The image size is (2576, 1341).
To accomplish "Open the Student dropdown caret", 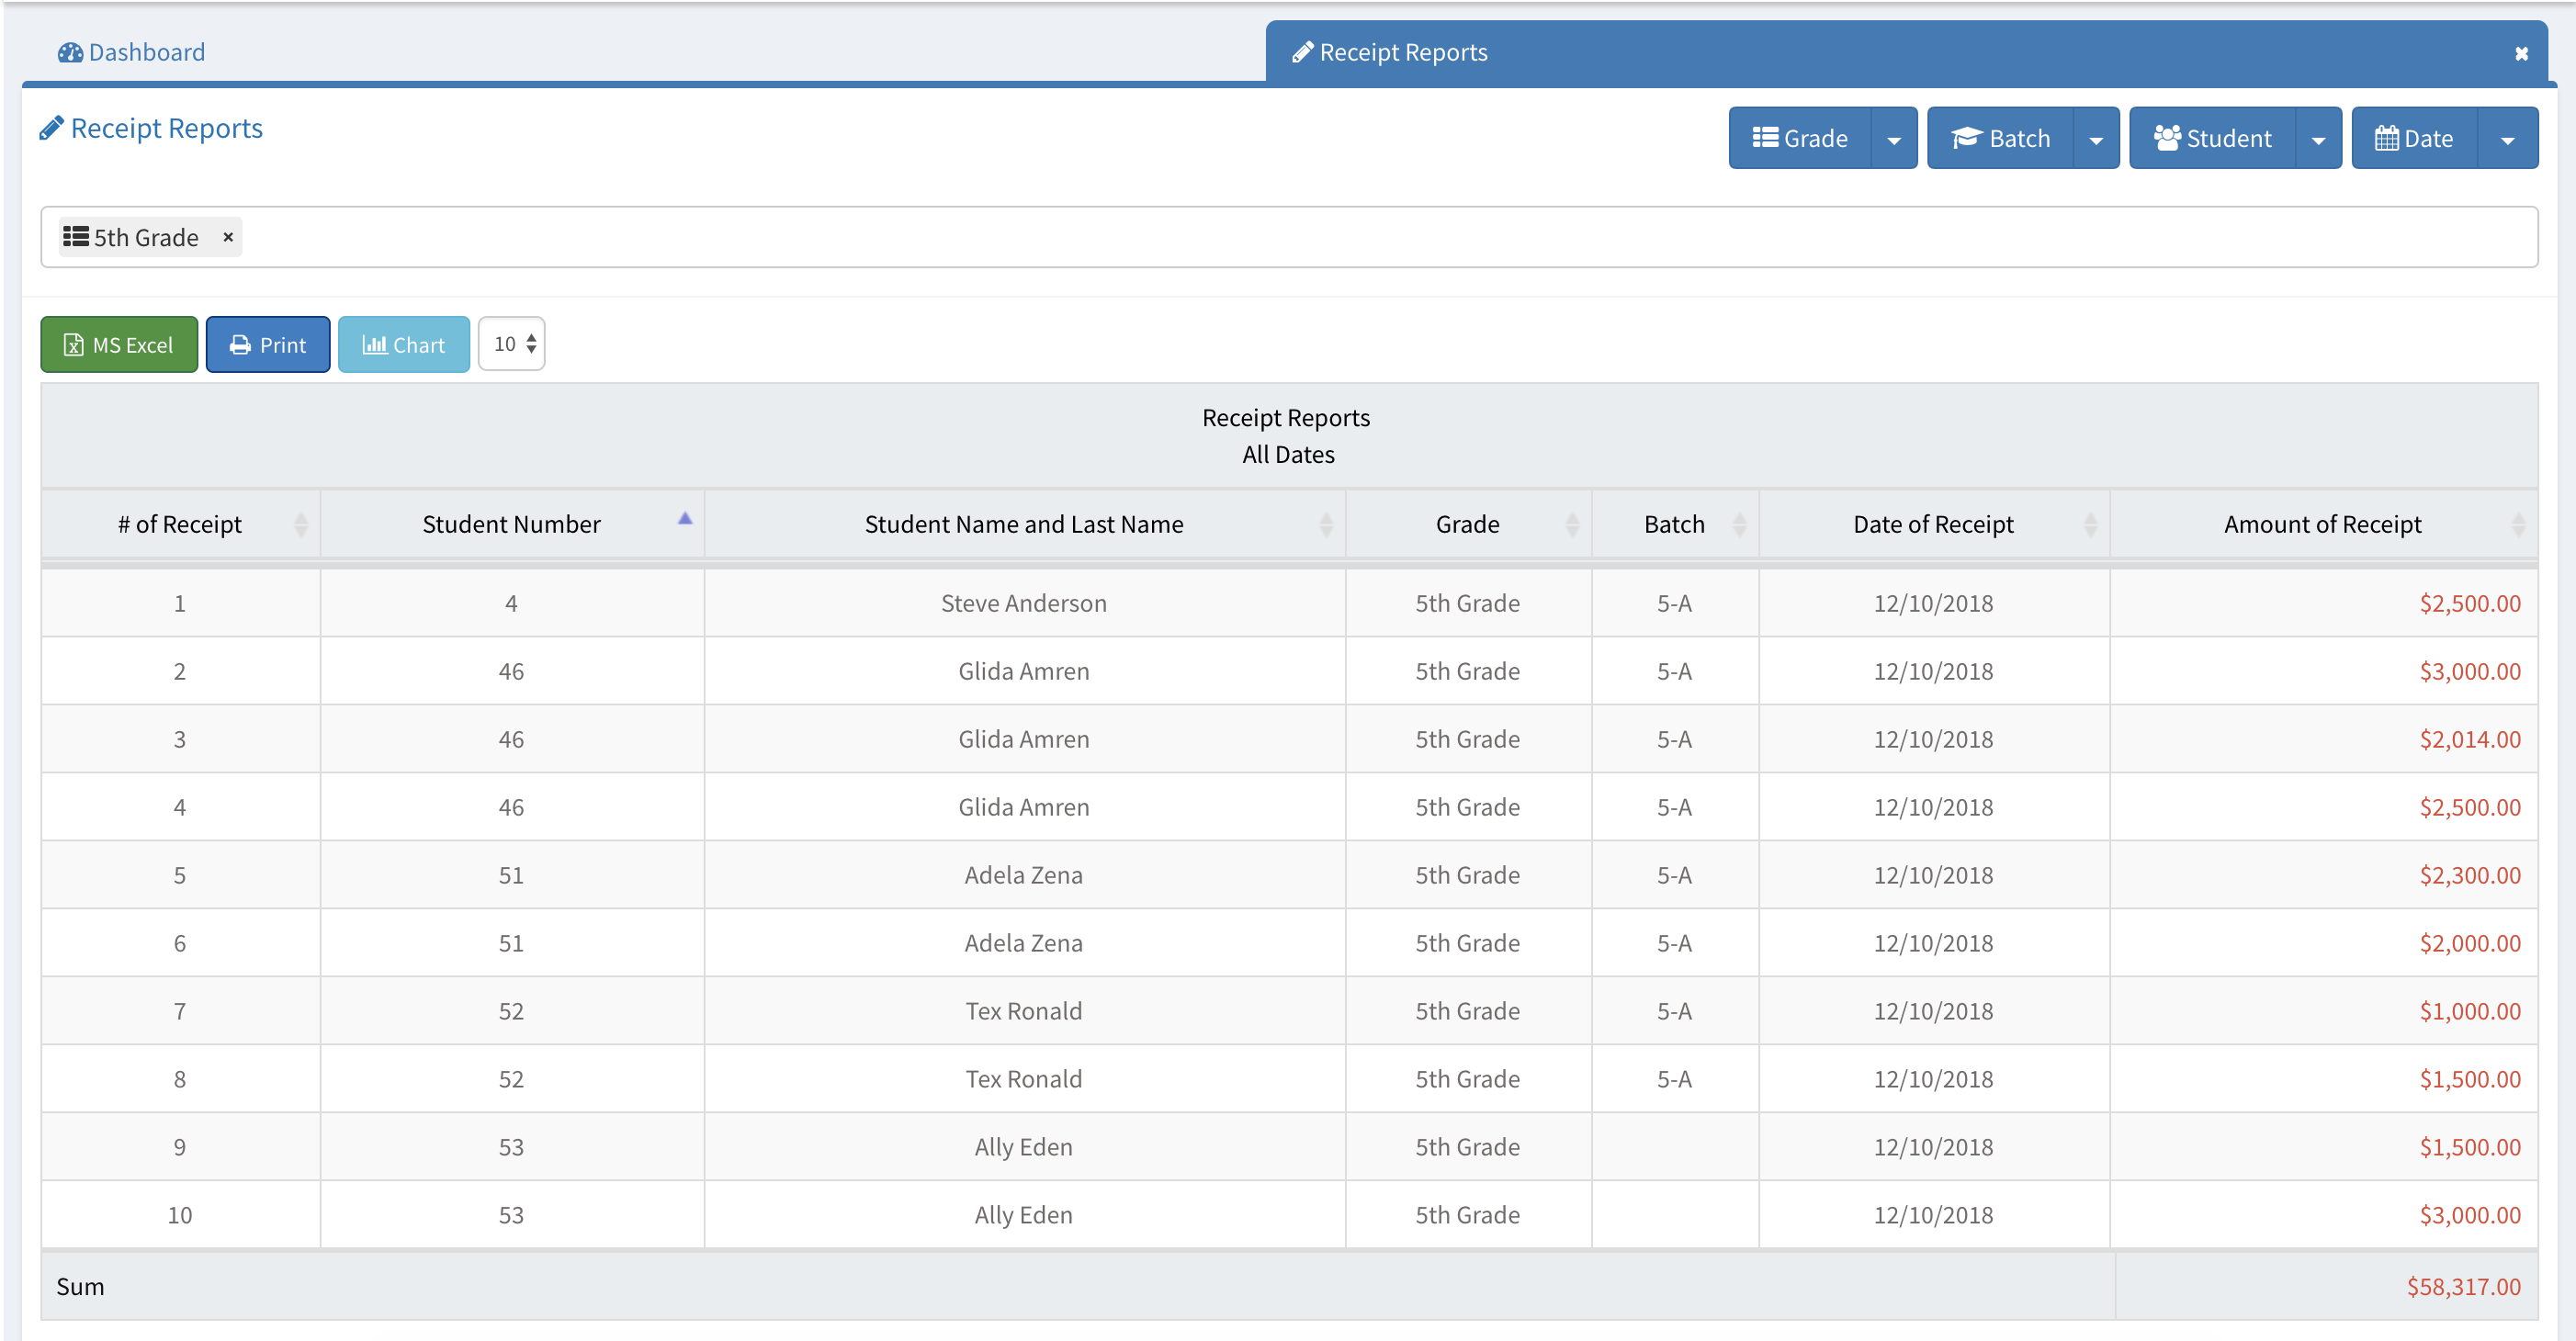I will click(2318, 139).
